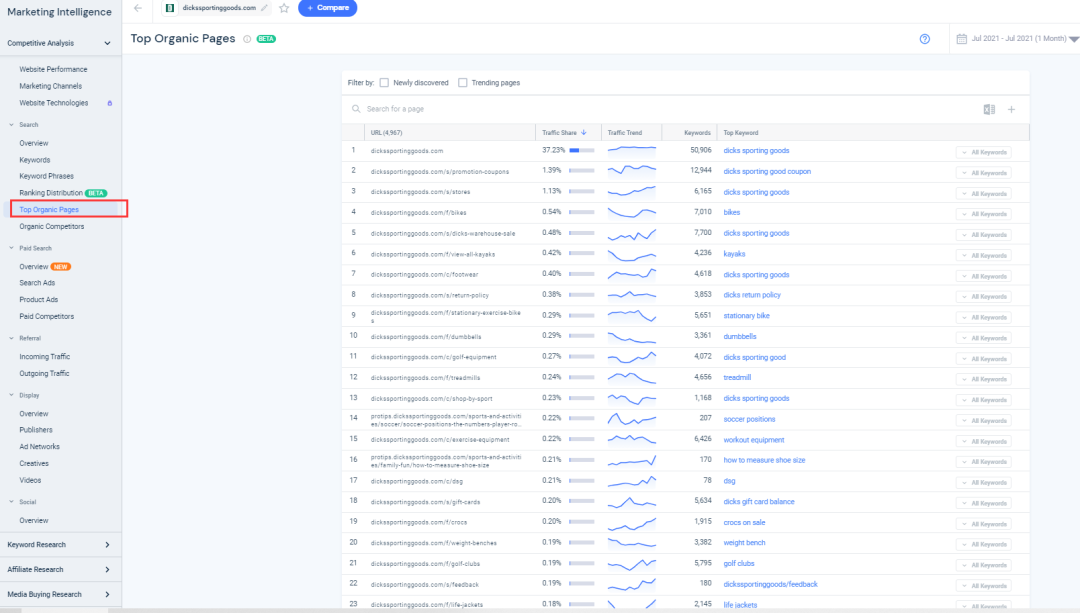
Task: Click URL dickssportinggoods.com/f/treadmills
Action: tap(425, 378)
